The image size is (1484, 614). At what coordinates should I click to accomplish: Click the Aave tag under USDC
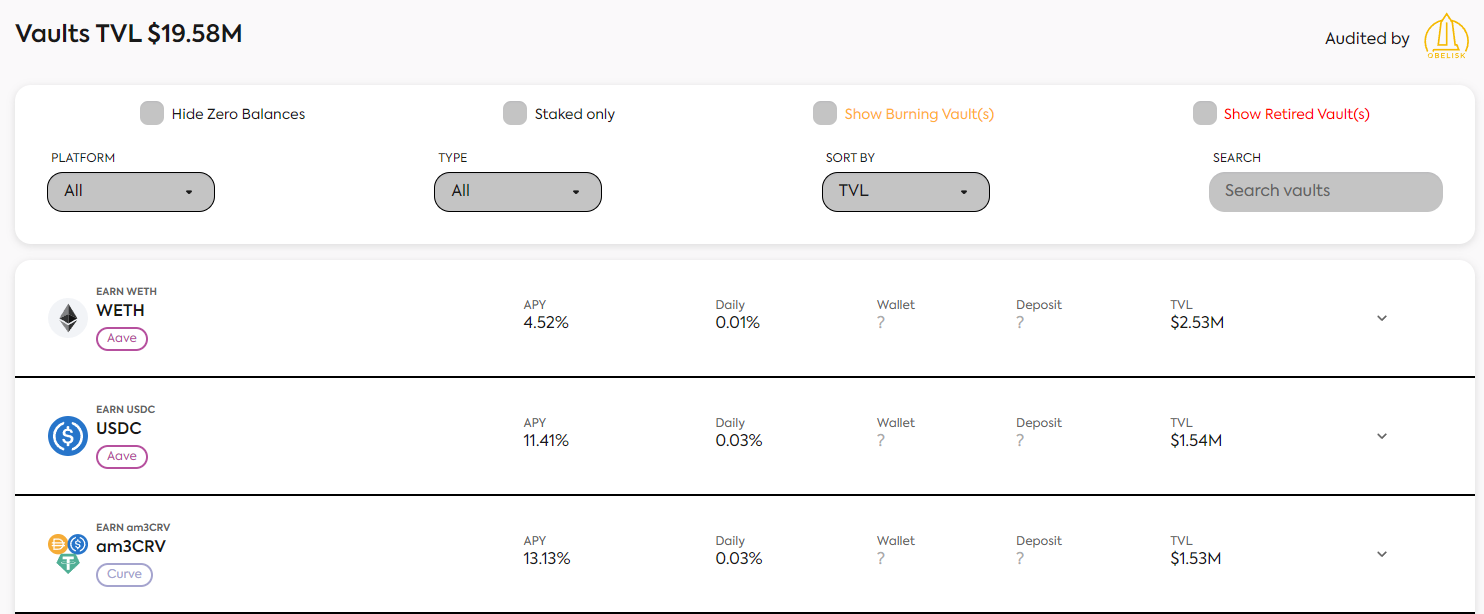point(122,457)
